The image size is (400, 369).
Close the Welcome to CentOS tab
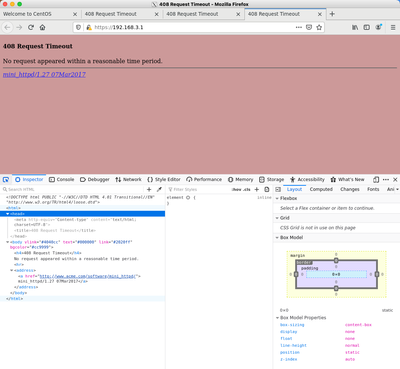75,14
